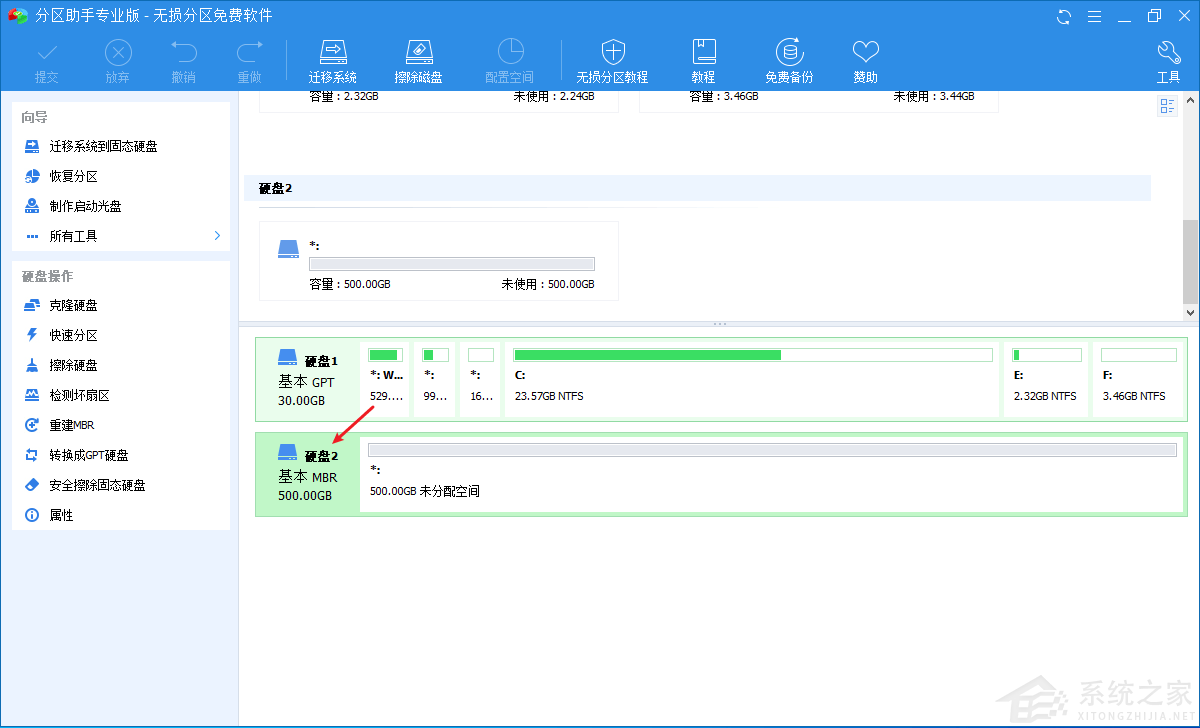
Task: Open the 免费备份 free backup tool
Action: [x=789, y=61]
